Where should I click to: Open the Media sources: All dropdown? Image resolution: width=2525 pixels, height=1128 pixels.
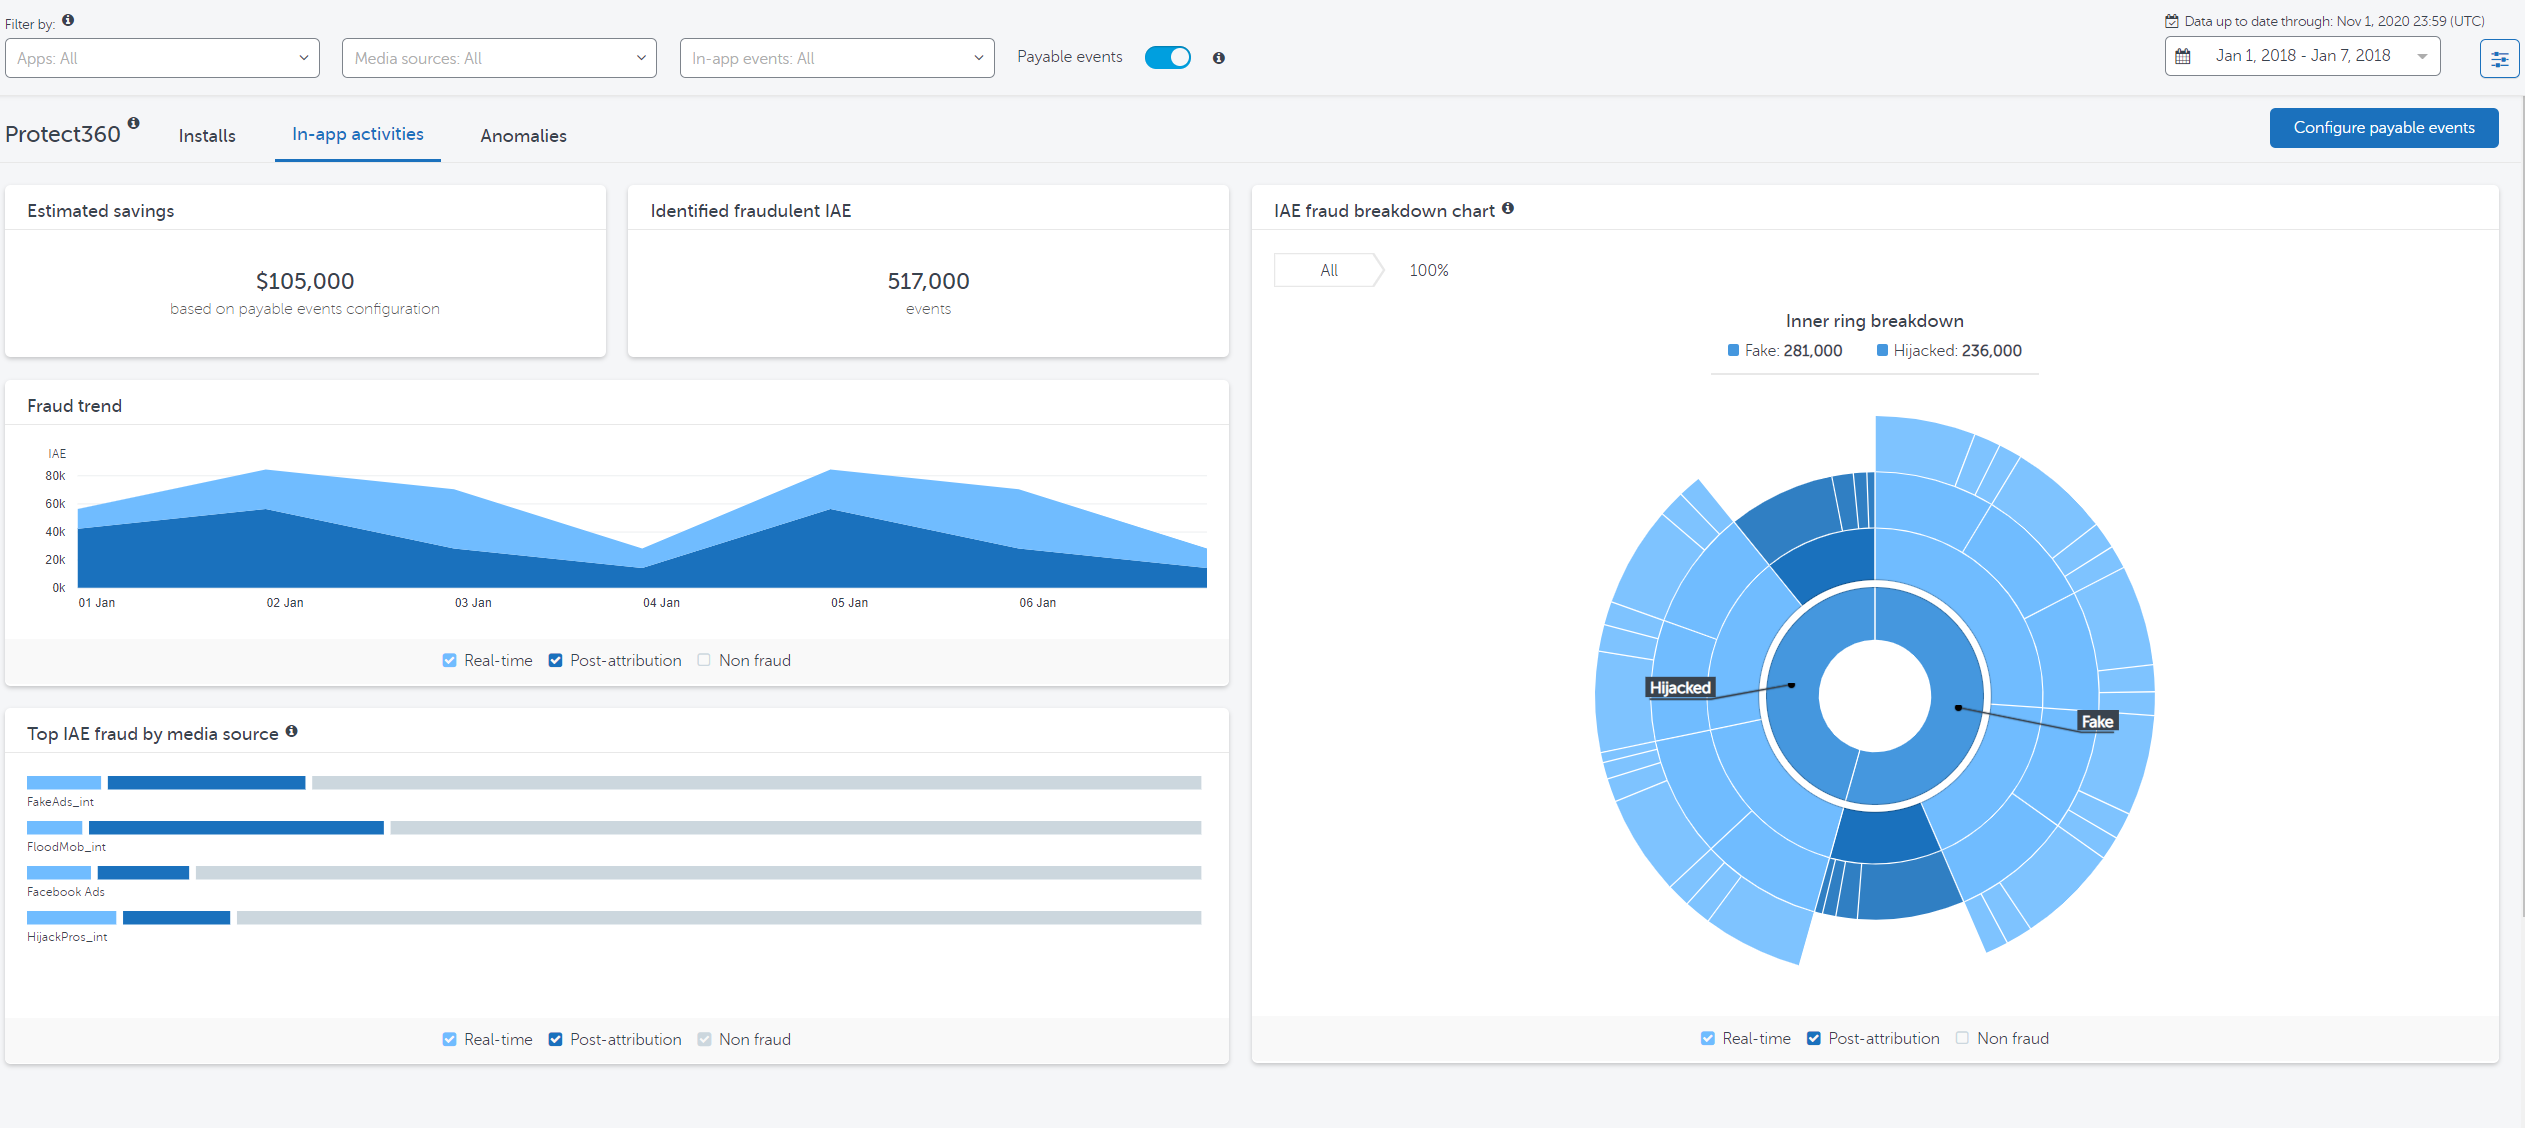point(499,58)
